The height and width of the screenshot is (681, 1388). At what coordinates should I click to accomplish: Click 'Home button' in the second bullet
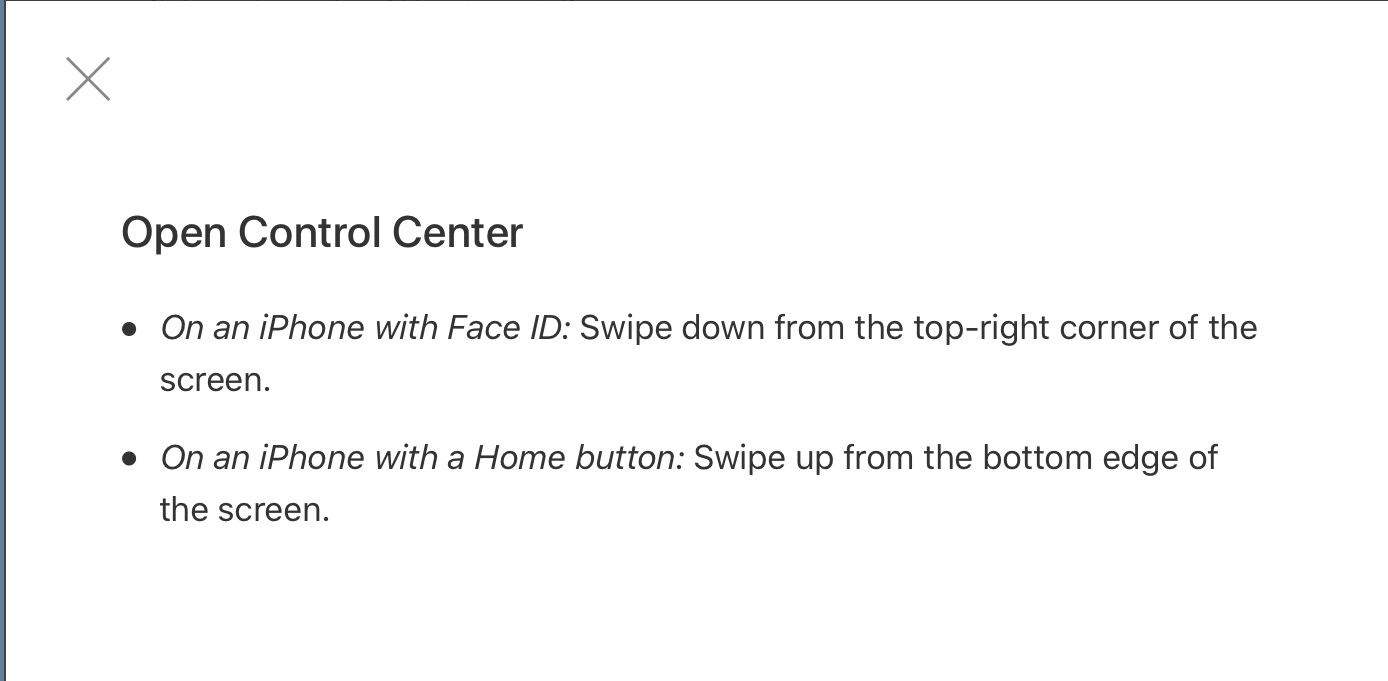tap(575, 458)
